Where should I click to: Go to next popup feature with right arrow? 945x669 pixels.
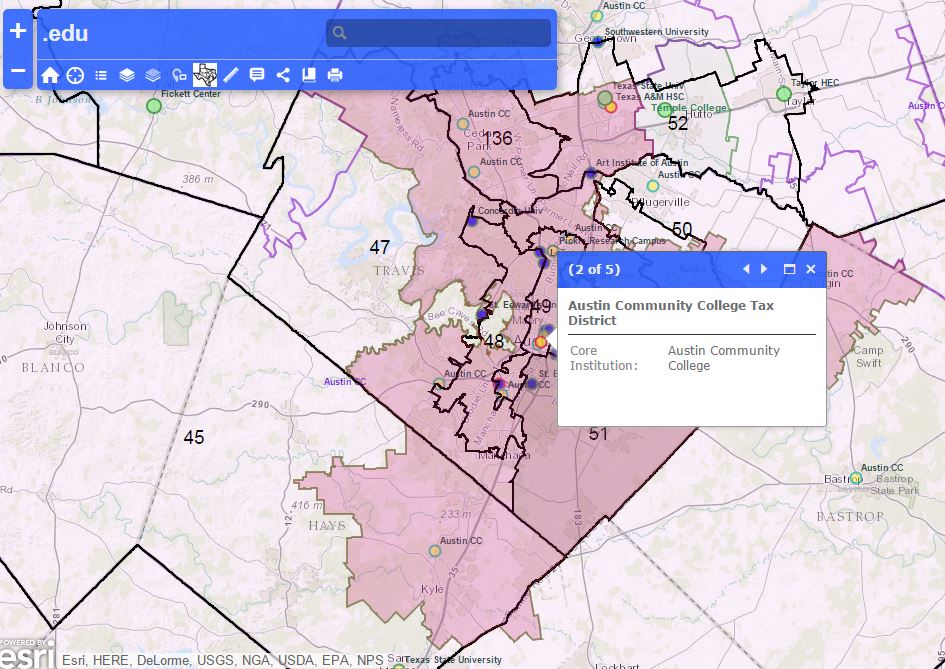(x=764, y=269)
